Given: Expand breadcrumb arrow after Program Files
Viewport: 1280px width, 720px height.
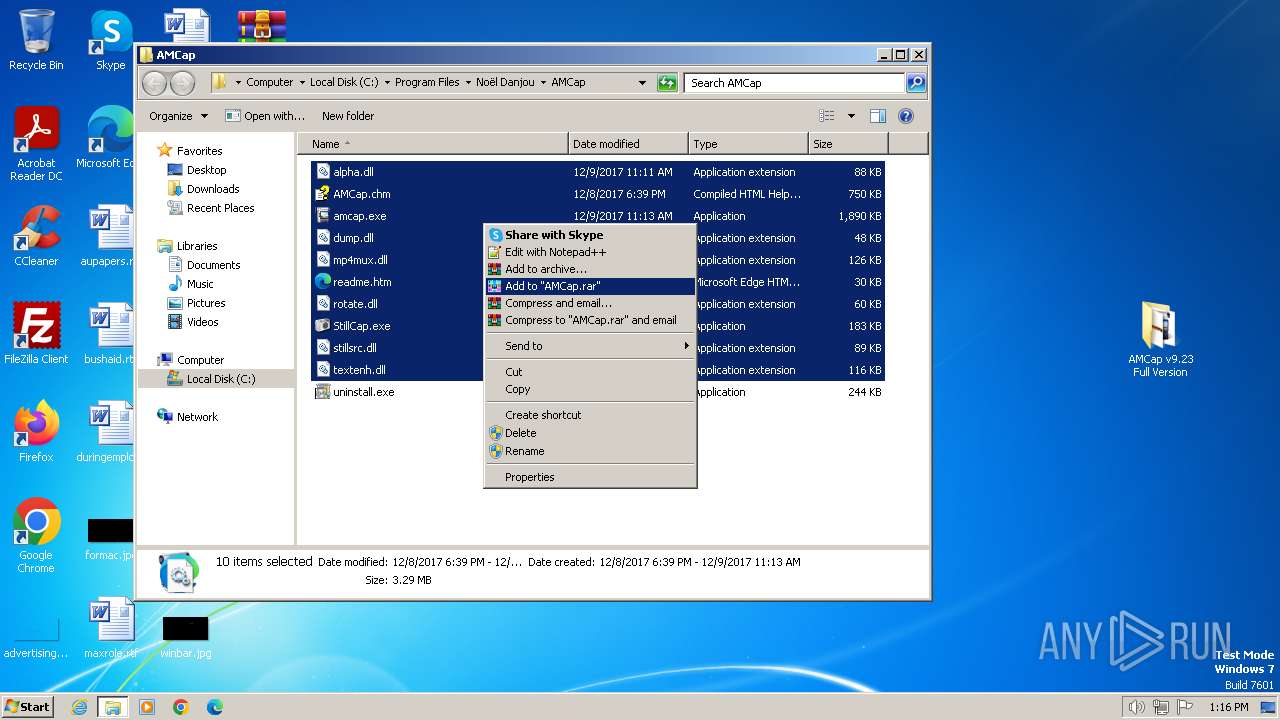Looking at the screenshot, I should (468, 83).
